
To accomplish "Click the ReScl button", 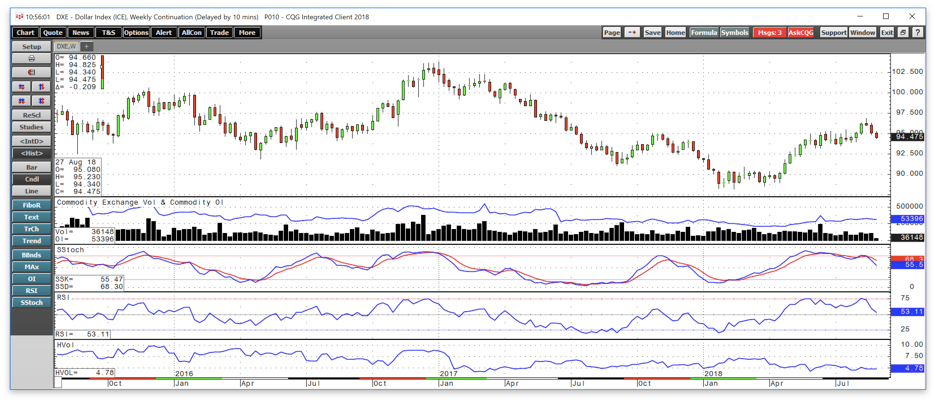I will click(x=32, y=115).
